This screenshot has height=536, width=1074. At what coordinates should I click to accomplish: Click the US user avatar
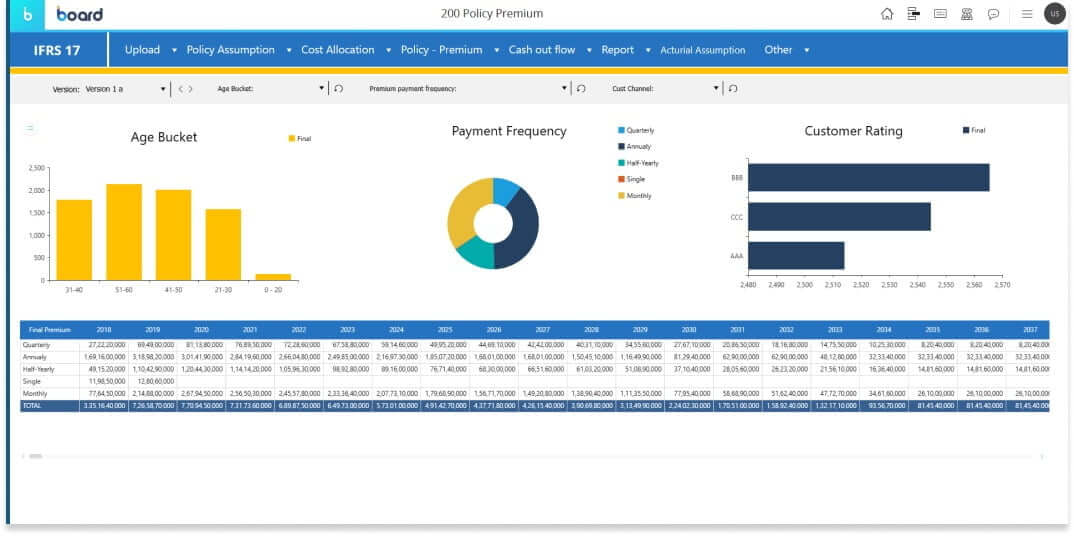(x=1054, y=14)
